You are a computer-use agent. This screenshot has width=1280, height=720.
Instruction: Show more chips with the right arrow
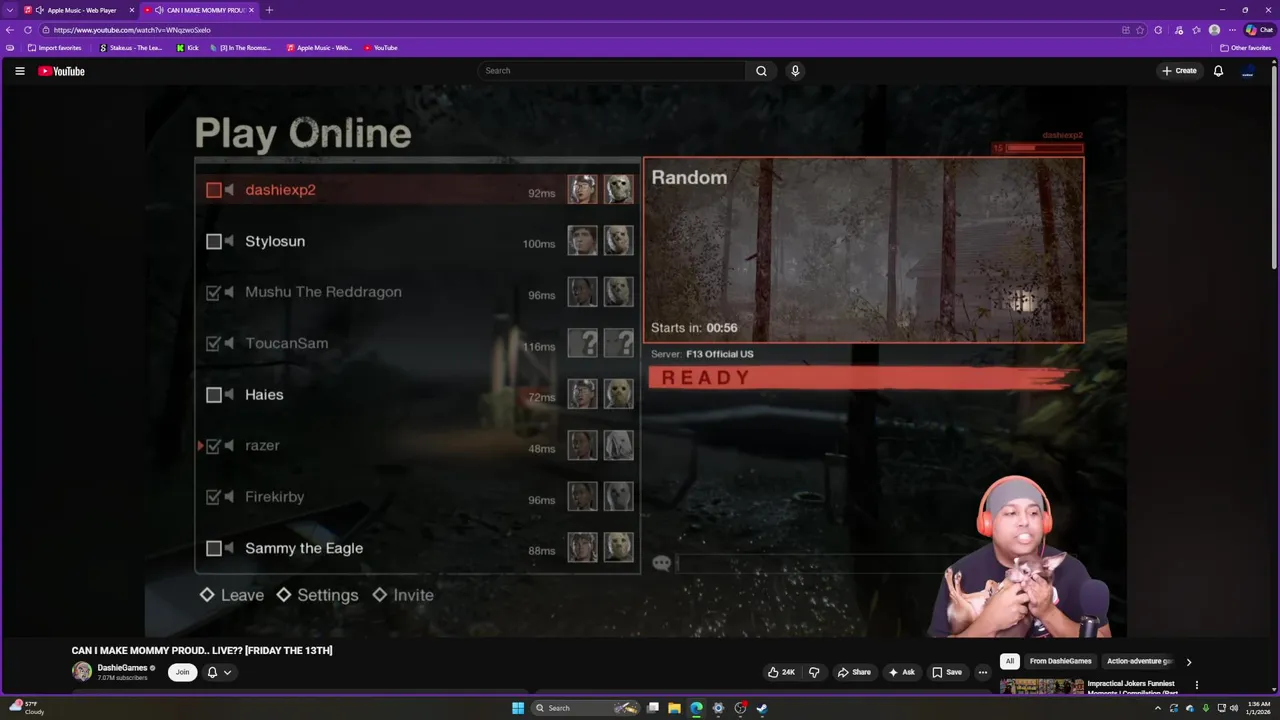coord(1188,661)
